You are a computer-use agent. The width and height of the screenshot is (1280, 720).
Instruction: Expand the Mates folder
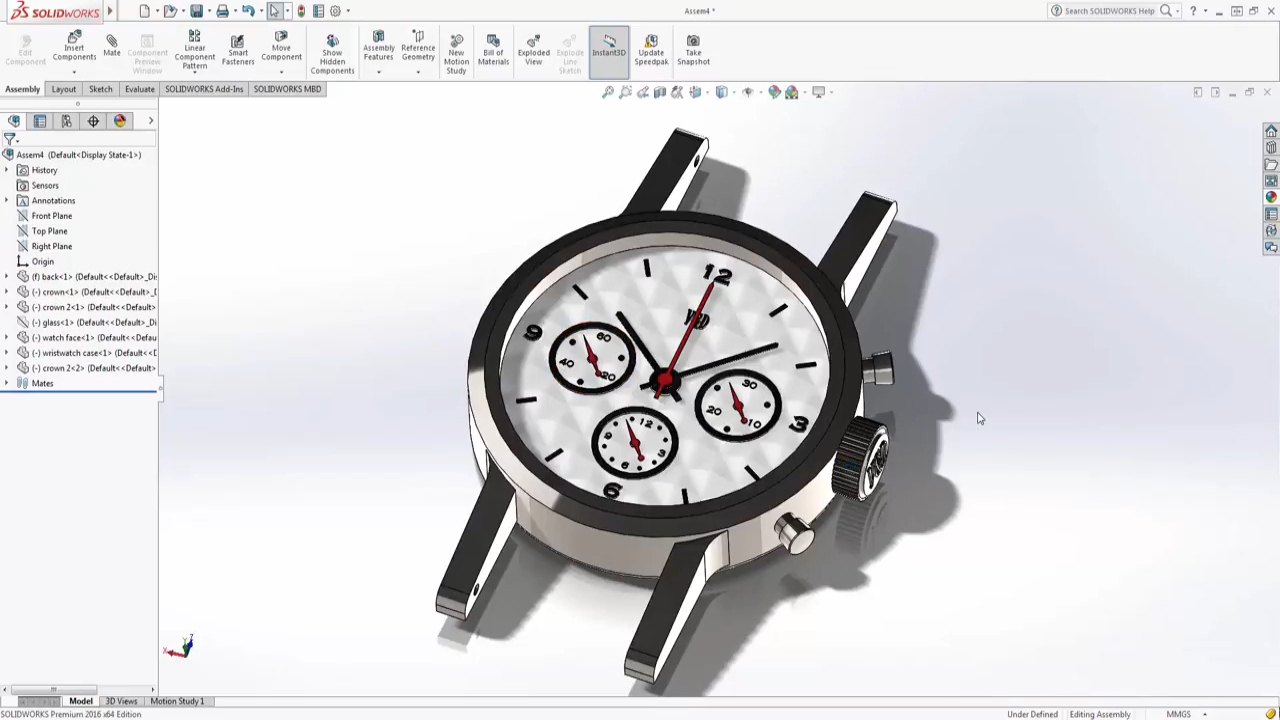[7, 383]
